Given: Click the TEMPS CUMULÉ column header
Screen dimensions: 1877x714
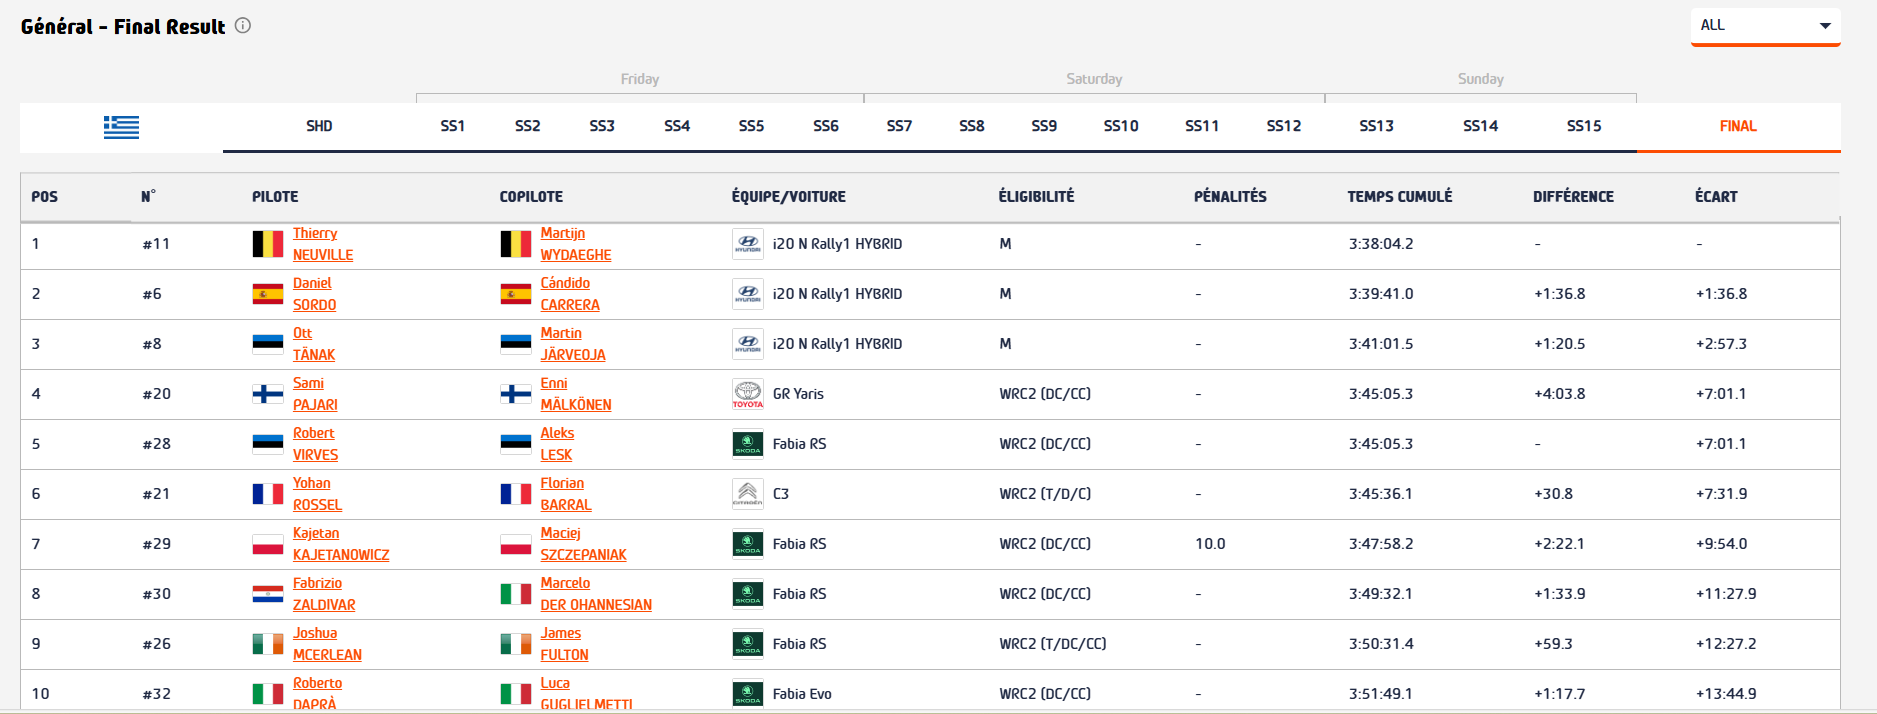Looking at the screenshot, I should click(x=1399, y=197).
